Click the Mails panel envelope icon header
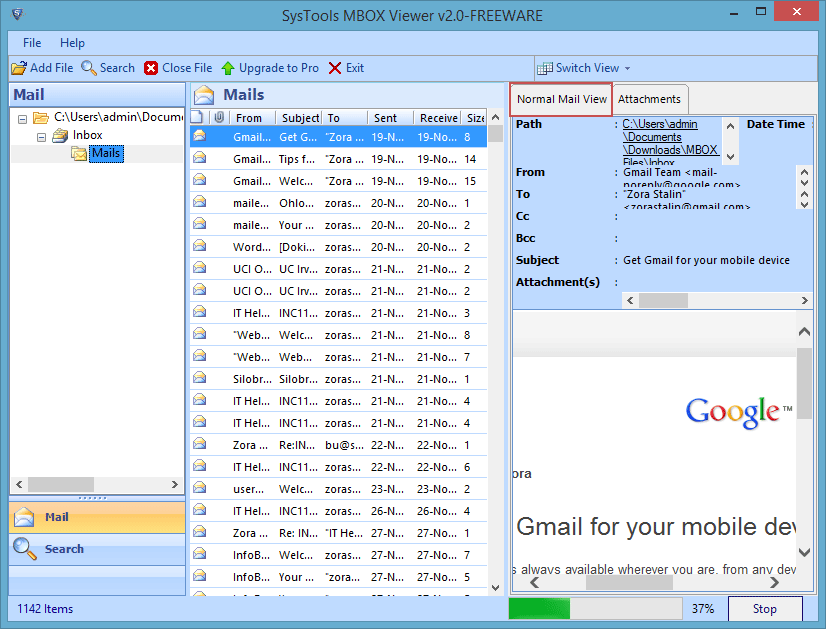This screenshot has height=629, width=826. coord(204,95)
